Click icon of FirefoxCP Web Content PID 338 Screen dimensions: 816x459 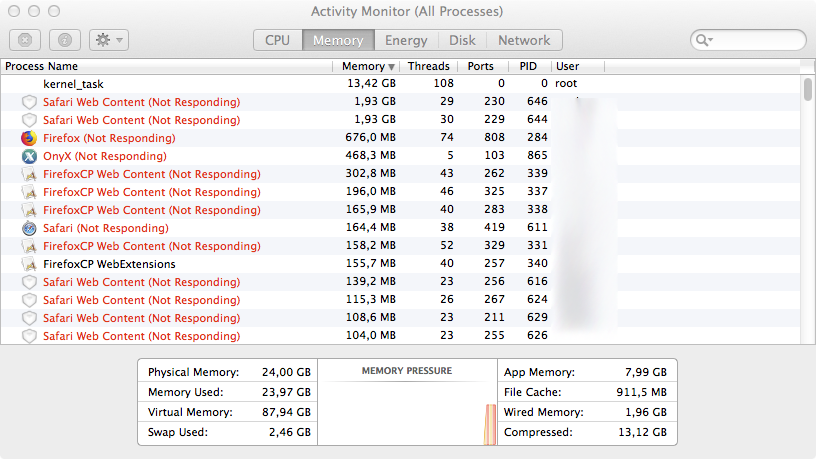pos(30,210)
